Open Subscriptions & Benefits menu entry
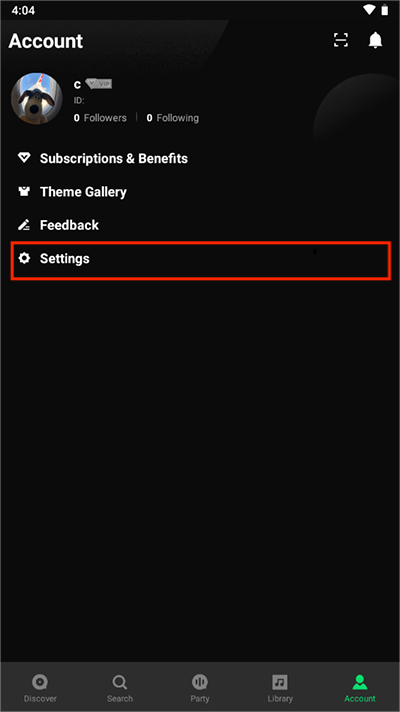 (x=200, y=158)
